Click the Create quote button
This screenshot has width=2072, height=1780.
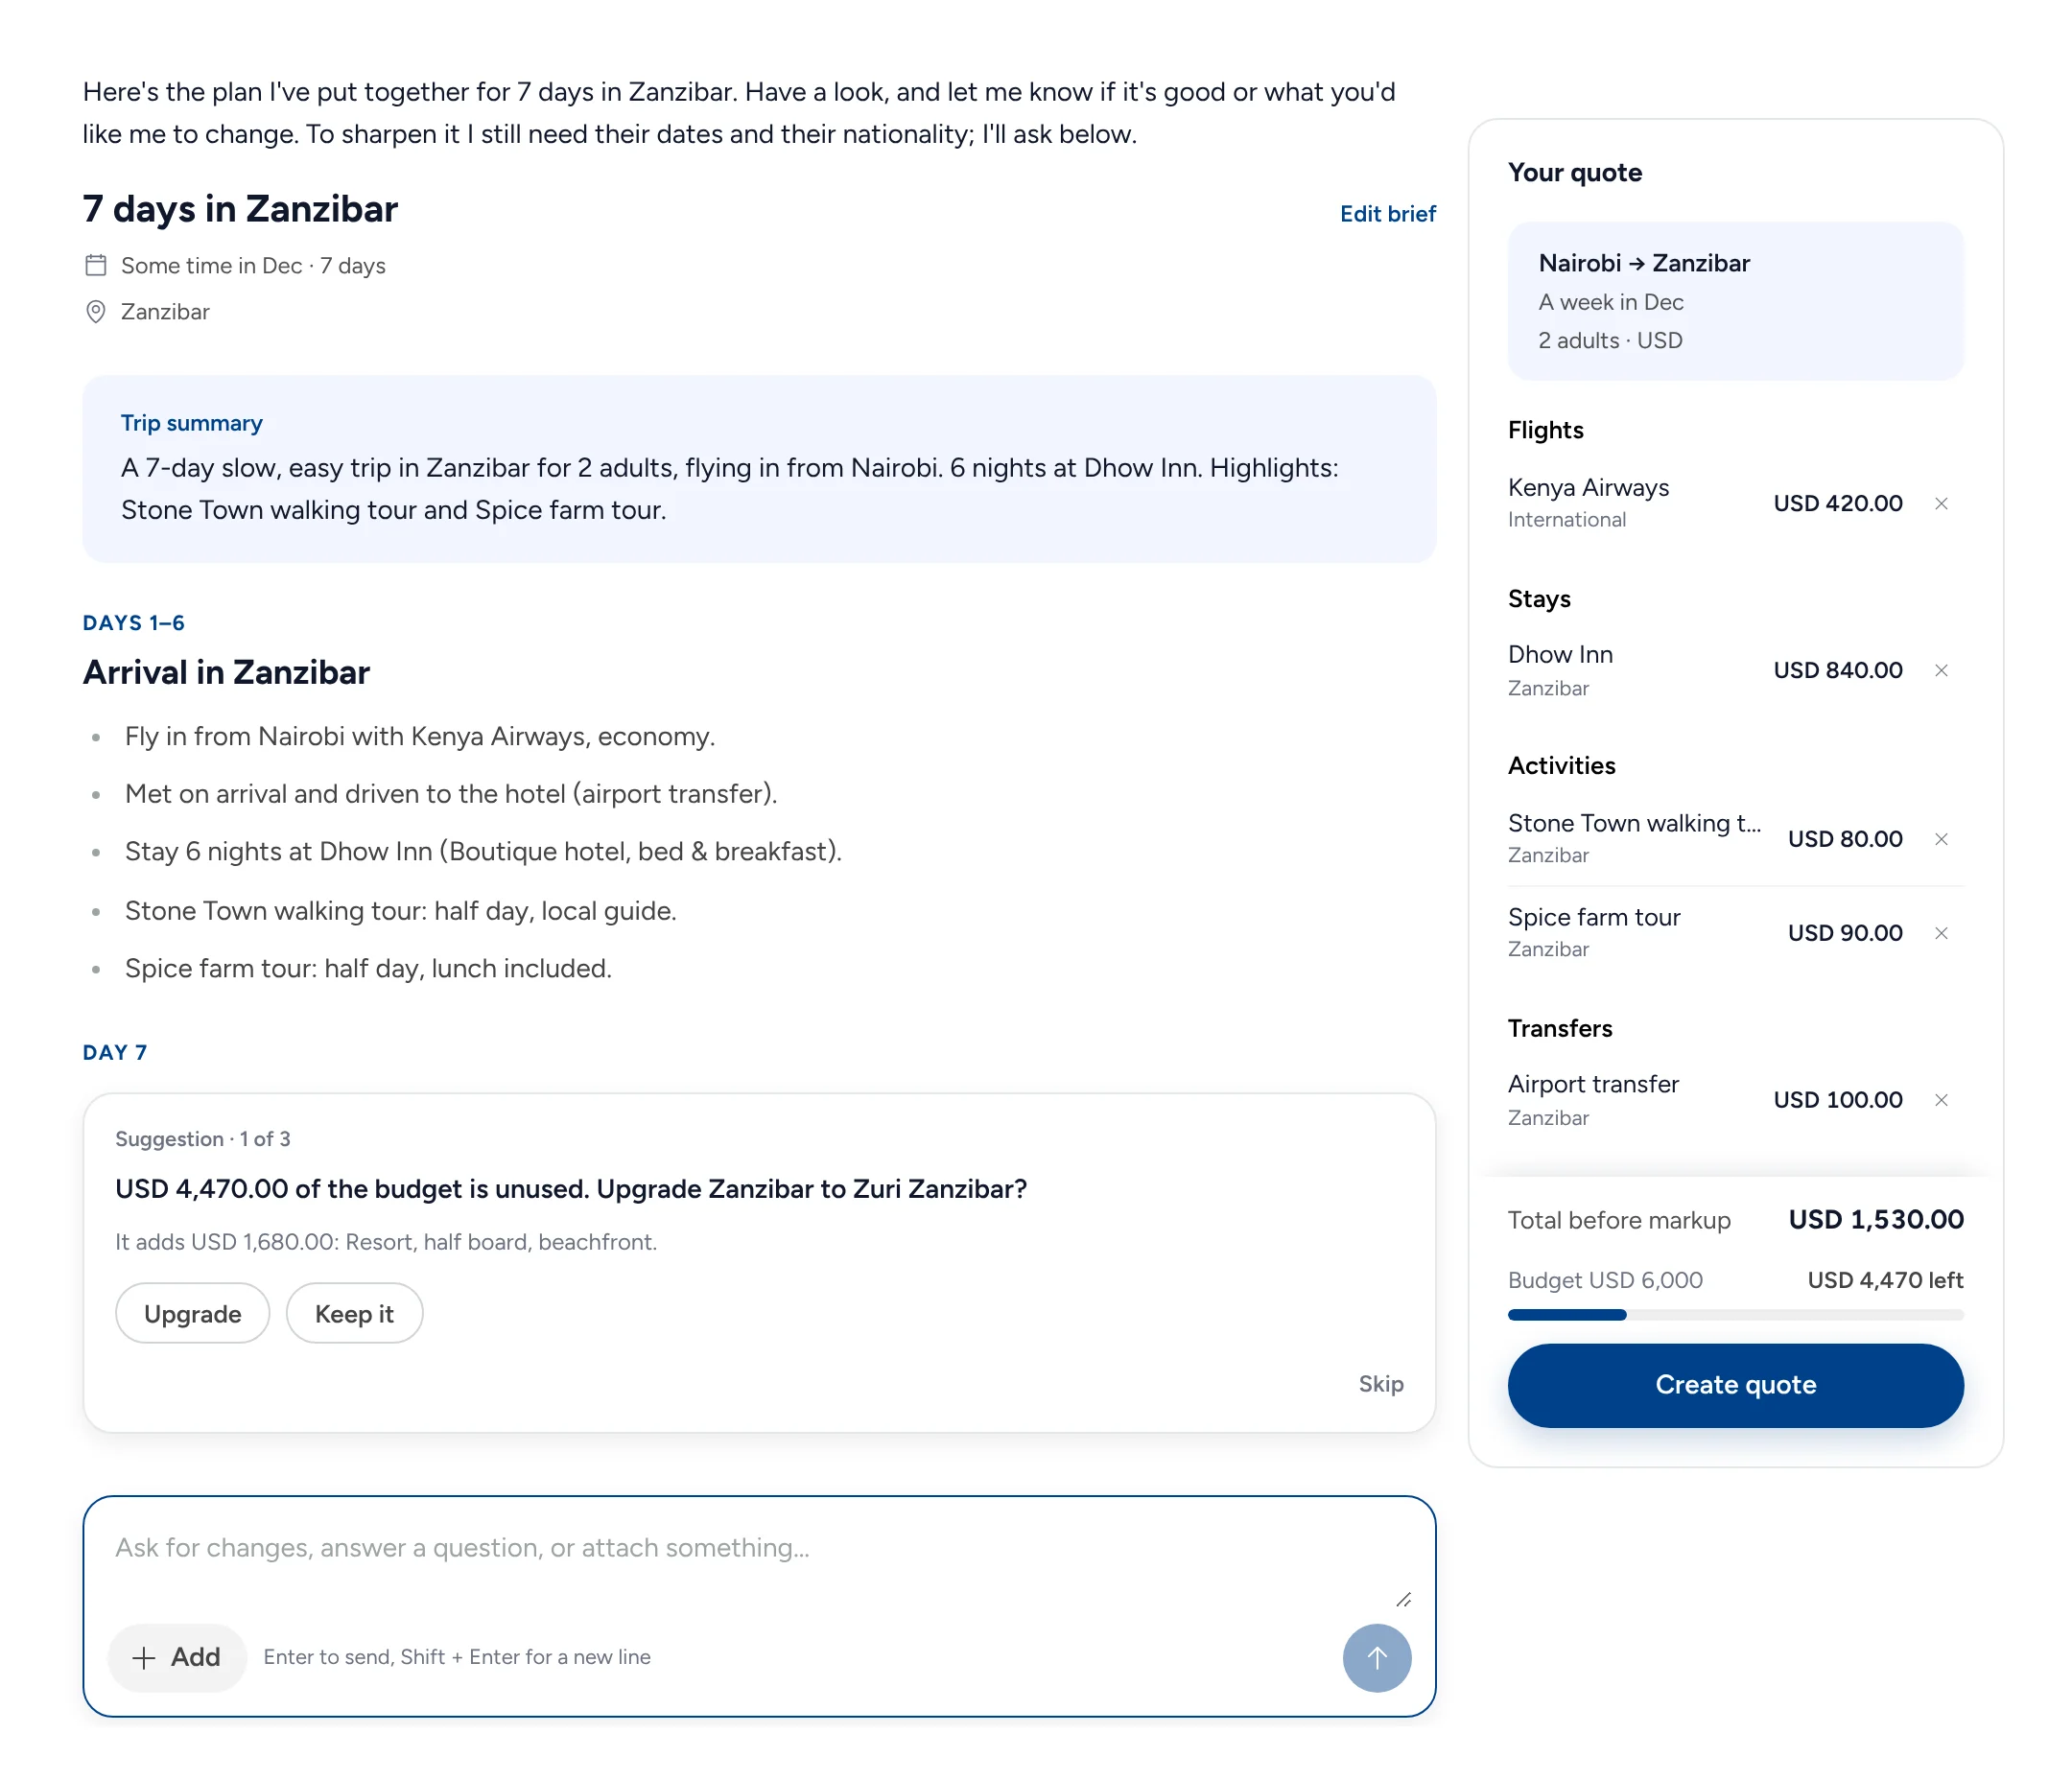click(x=1735, y=1385)
